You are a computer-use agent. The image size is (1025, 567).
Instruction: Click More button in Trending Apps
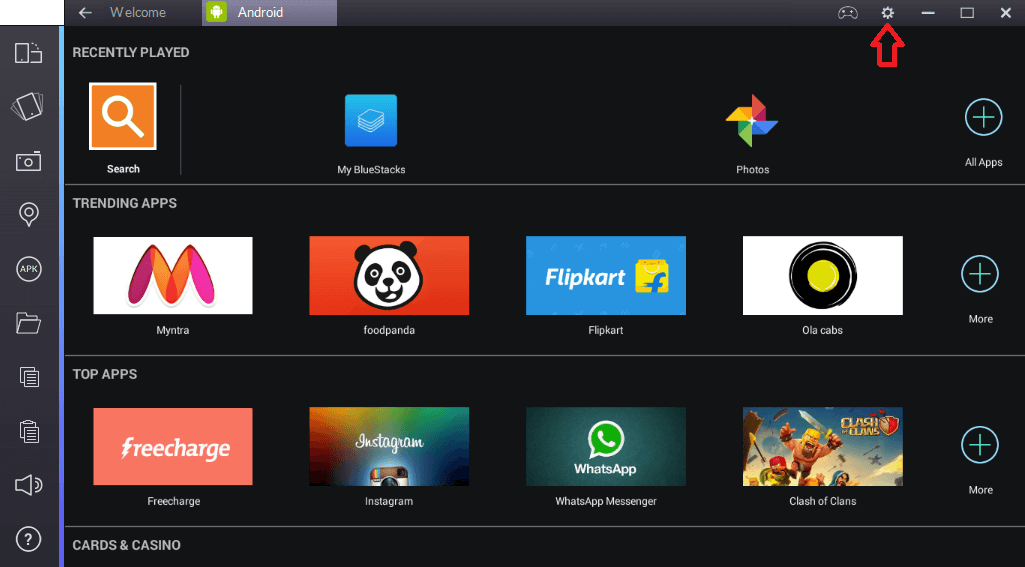pyautogui.click(x=980, y=274)
